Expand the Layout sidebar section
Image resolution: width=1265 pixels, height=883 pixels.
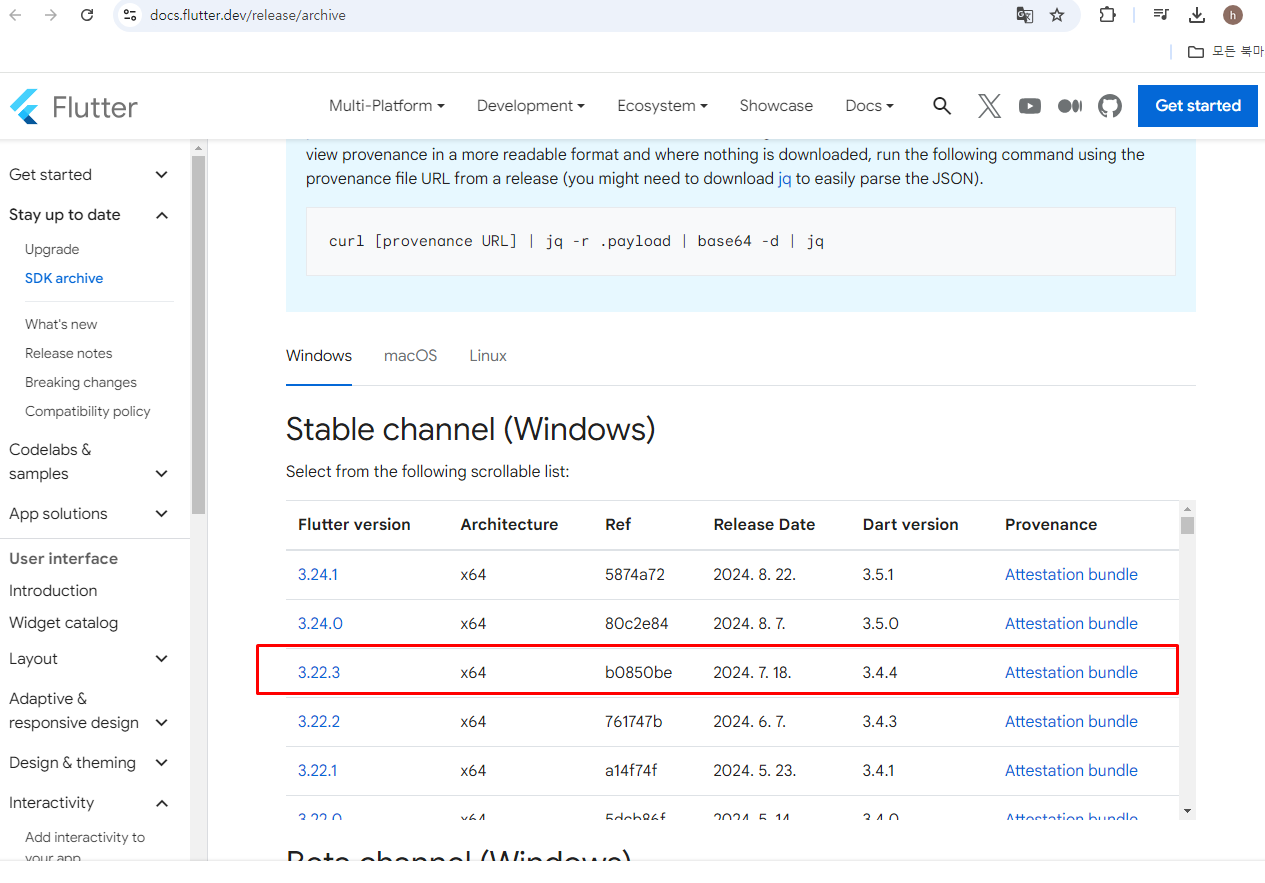point(90,659)
